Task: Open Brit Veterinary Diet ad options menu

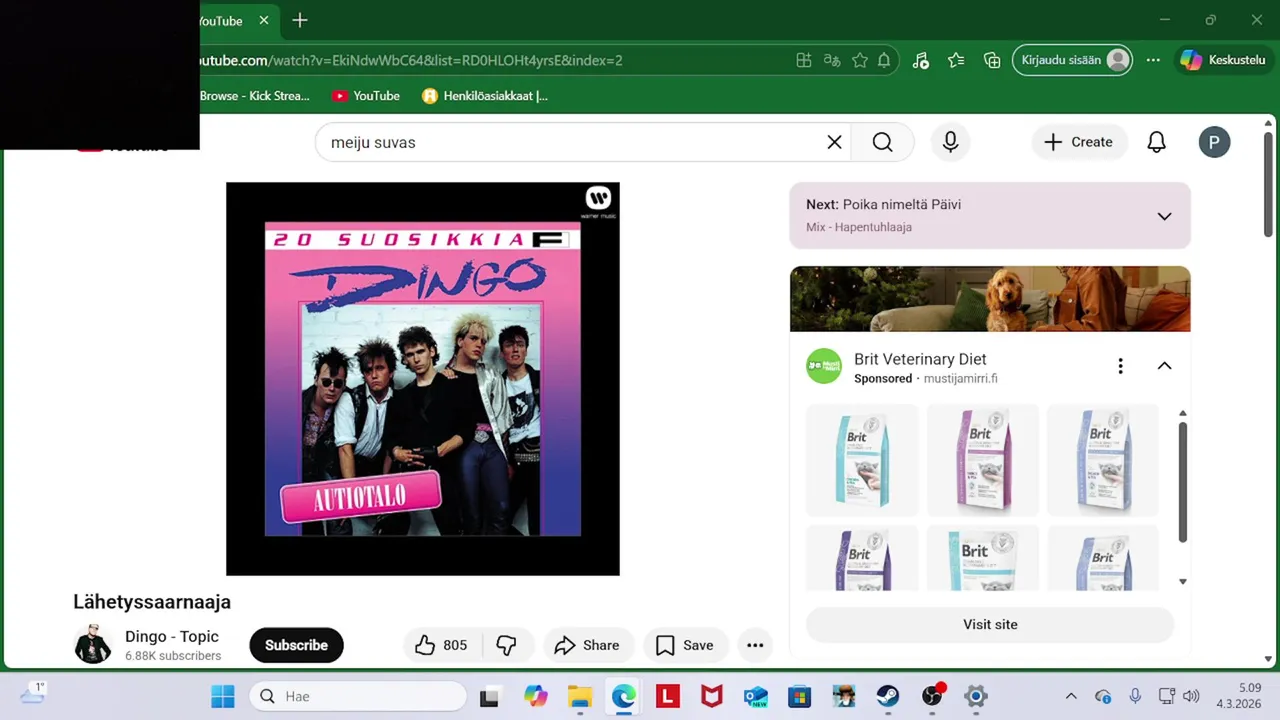Action: point(1120,366)
